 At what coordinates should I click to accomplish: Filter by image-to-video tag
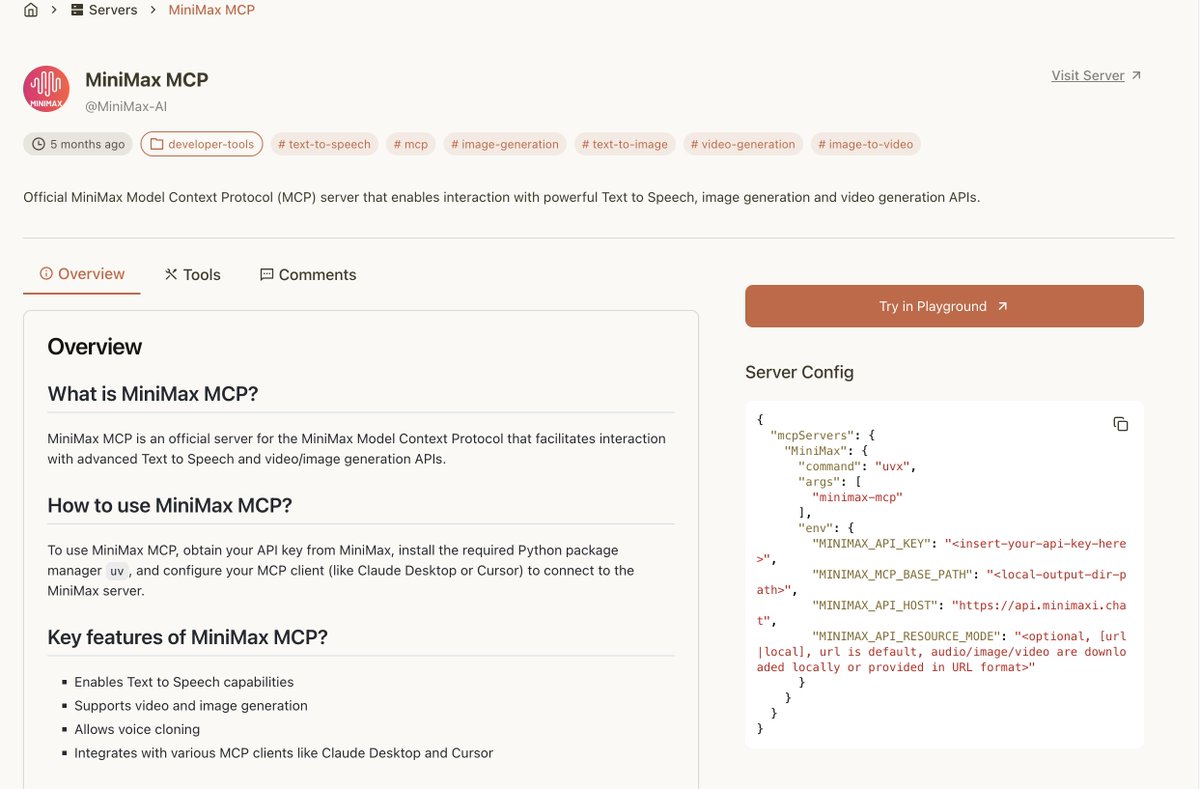click(866, 144)
